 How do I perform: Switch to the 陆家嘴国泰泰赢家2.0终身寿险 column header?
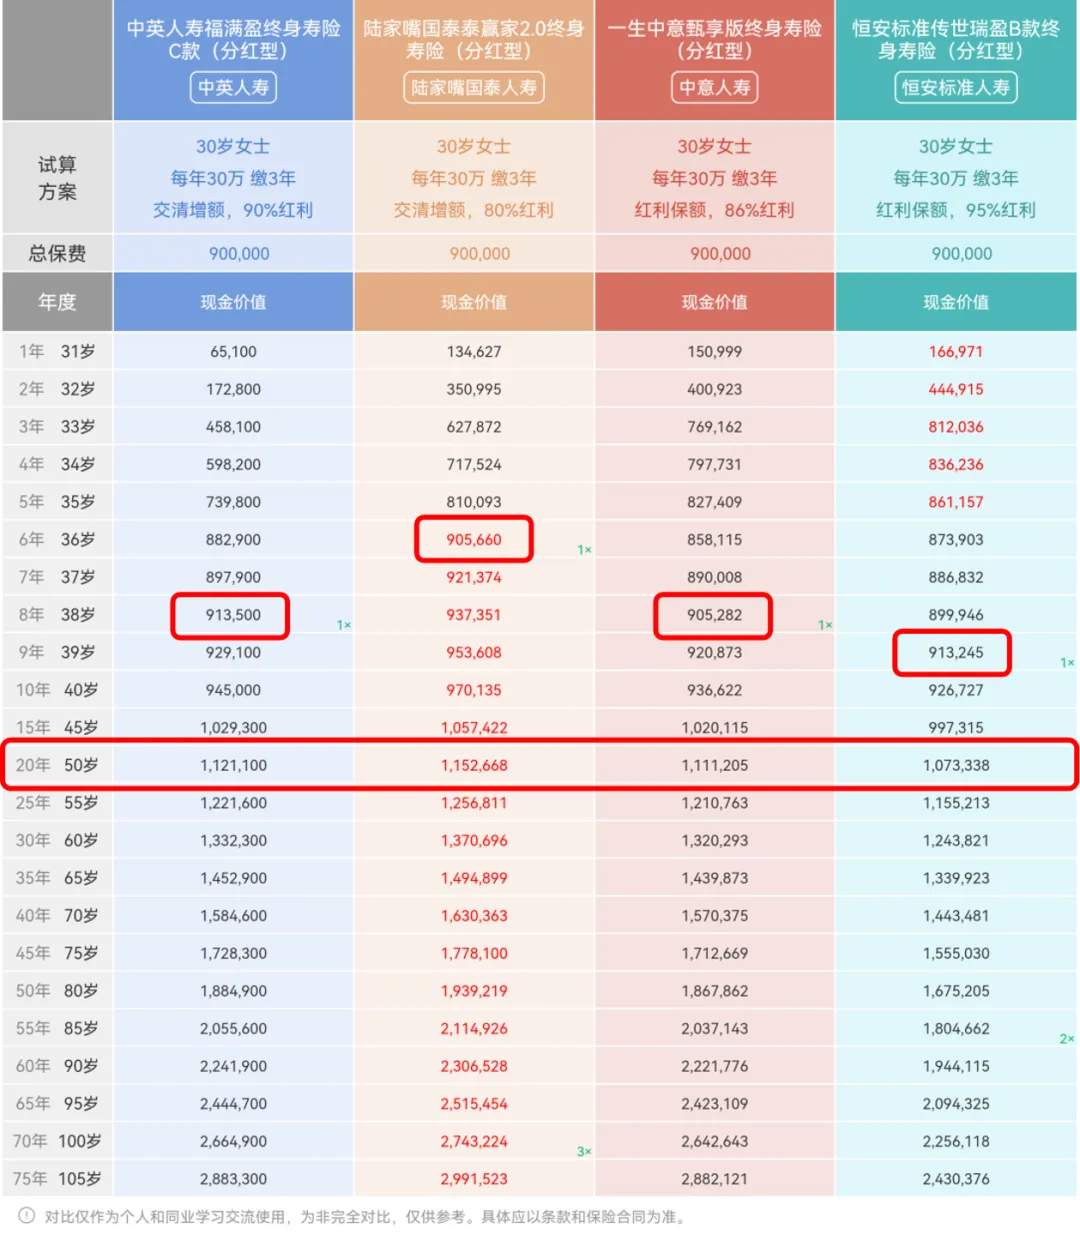point(473,40)
